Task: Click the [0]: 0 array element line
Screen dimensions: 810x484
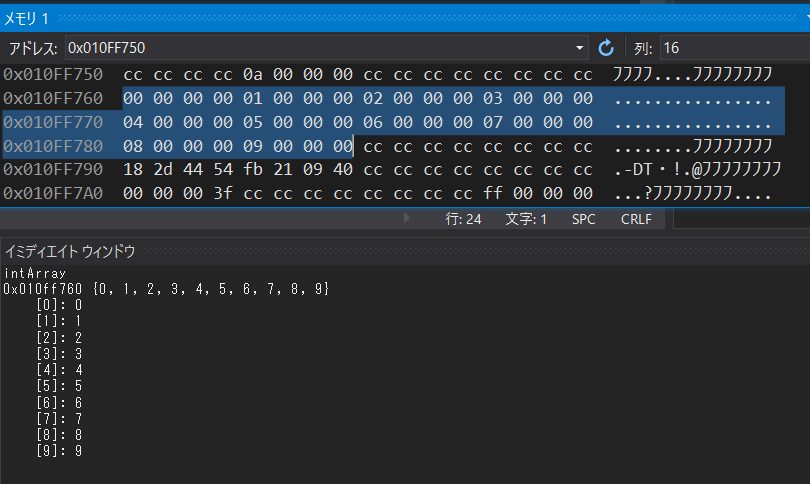Action: coord(59,305)
